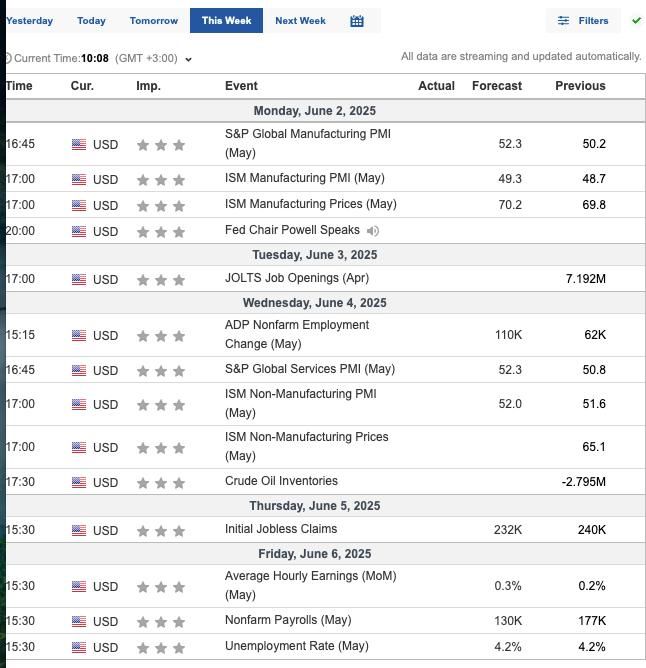Click the importance stars for Nonfarm Payrolls
The height and width of the screenshot is (668, 646).
click(x=160, y=621)
